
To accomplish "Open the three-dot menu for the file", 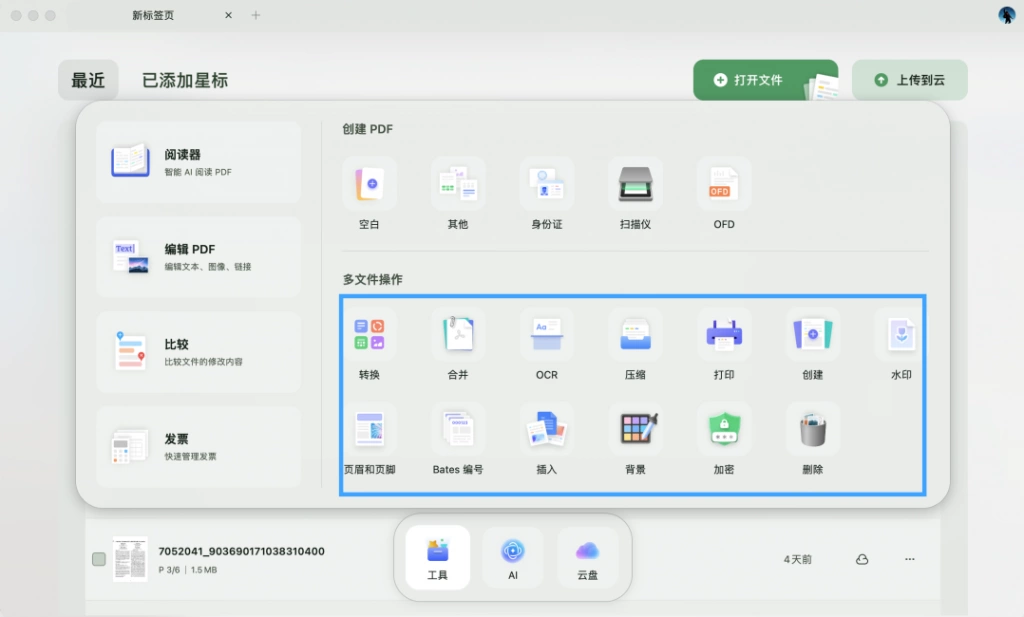I will [x=910, y=559].
